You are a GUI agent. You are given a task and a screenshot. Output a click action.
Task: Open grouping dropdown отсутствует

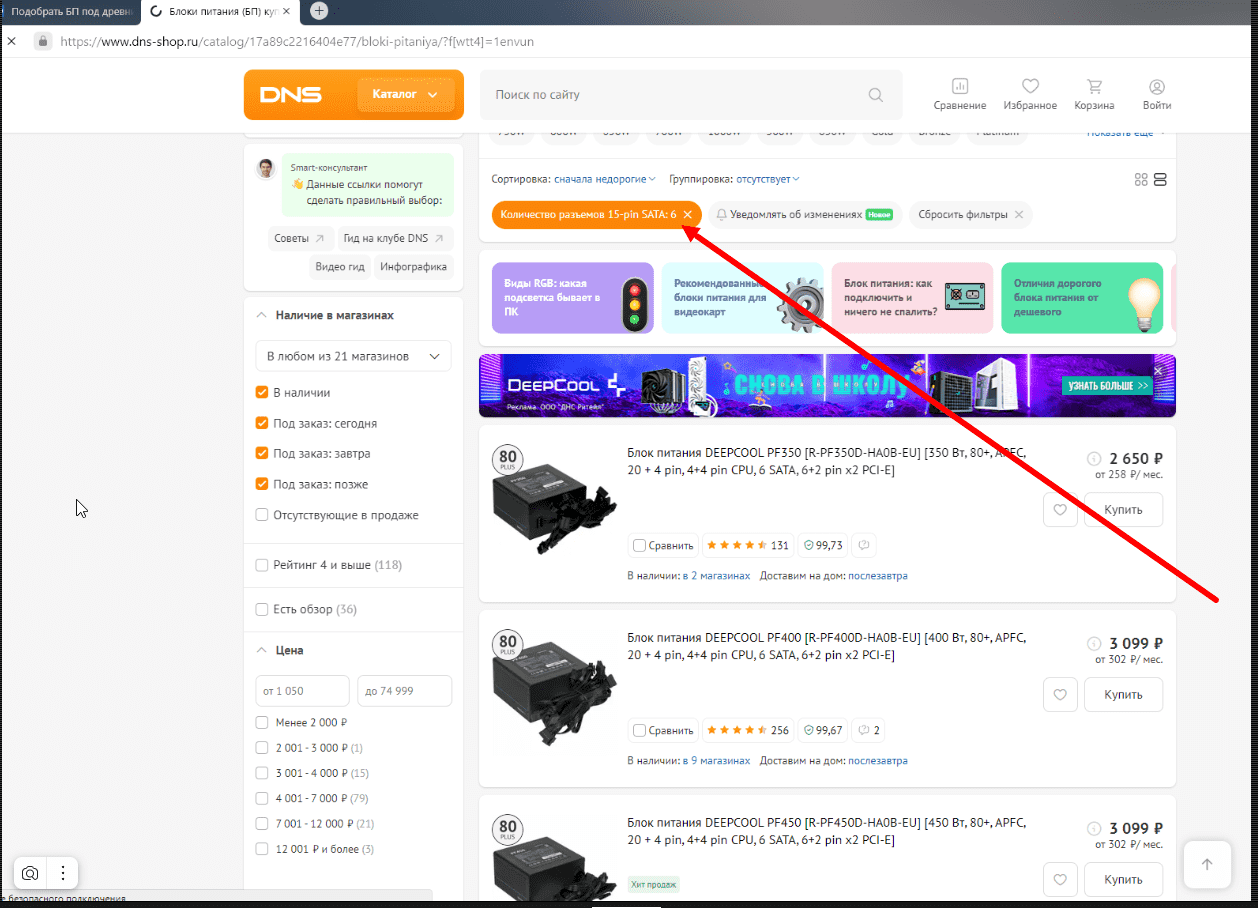coord(768,179)
